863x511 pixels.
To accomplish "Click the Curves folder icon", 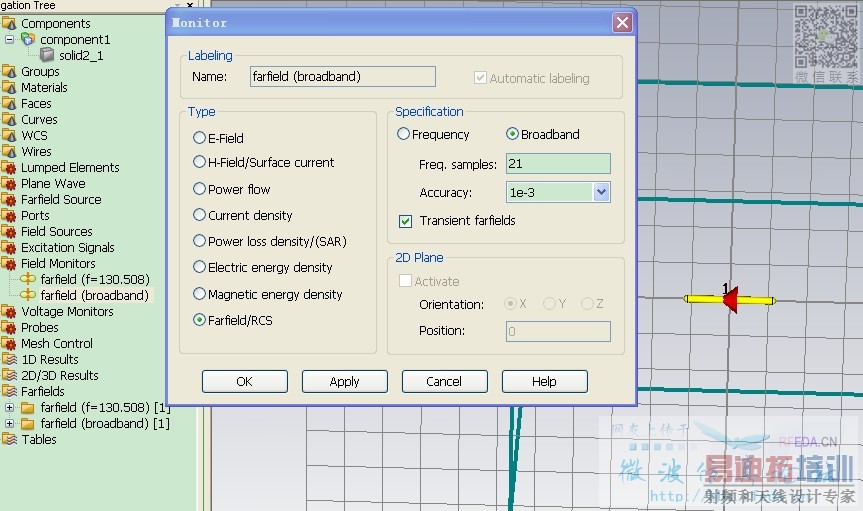I will (9, 119).
